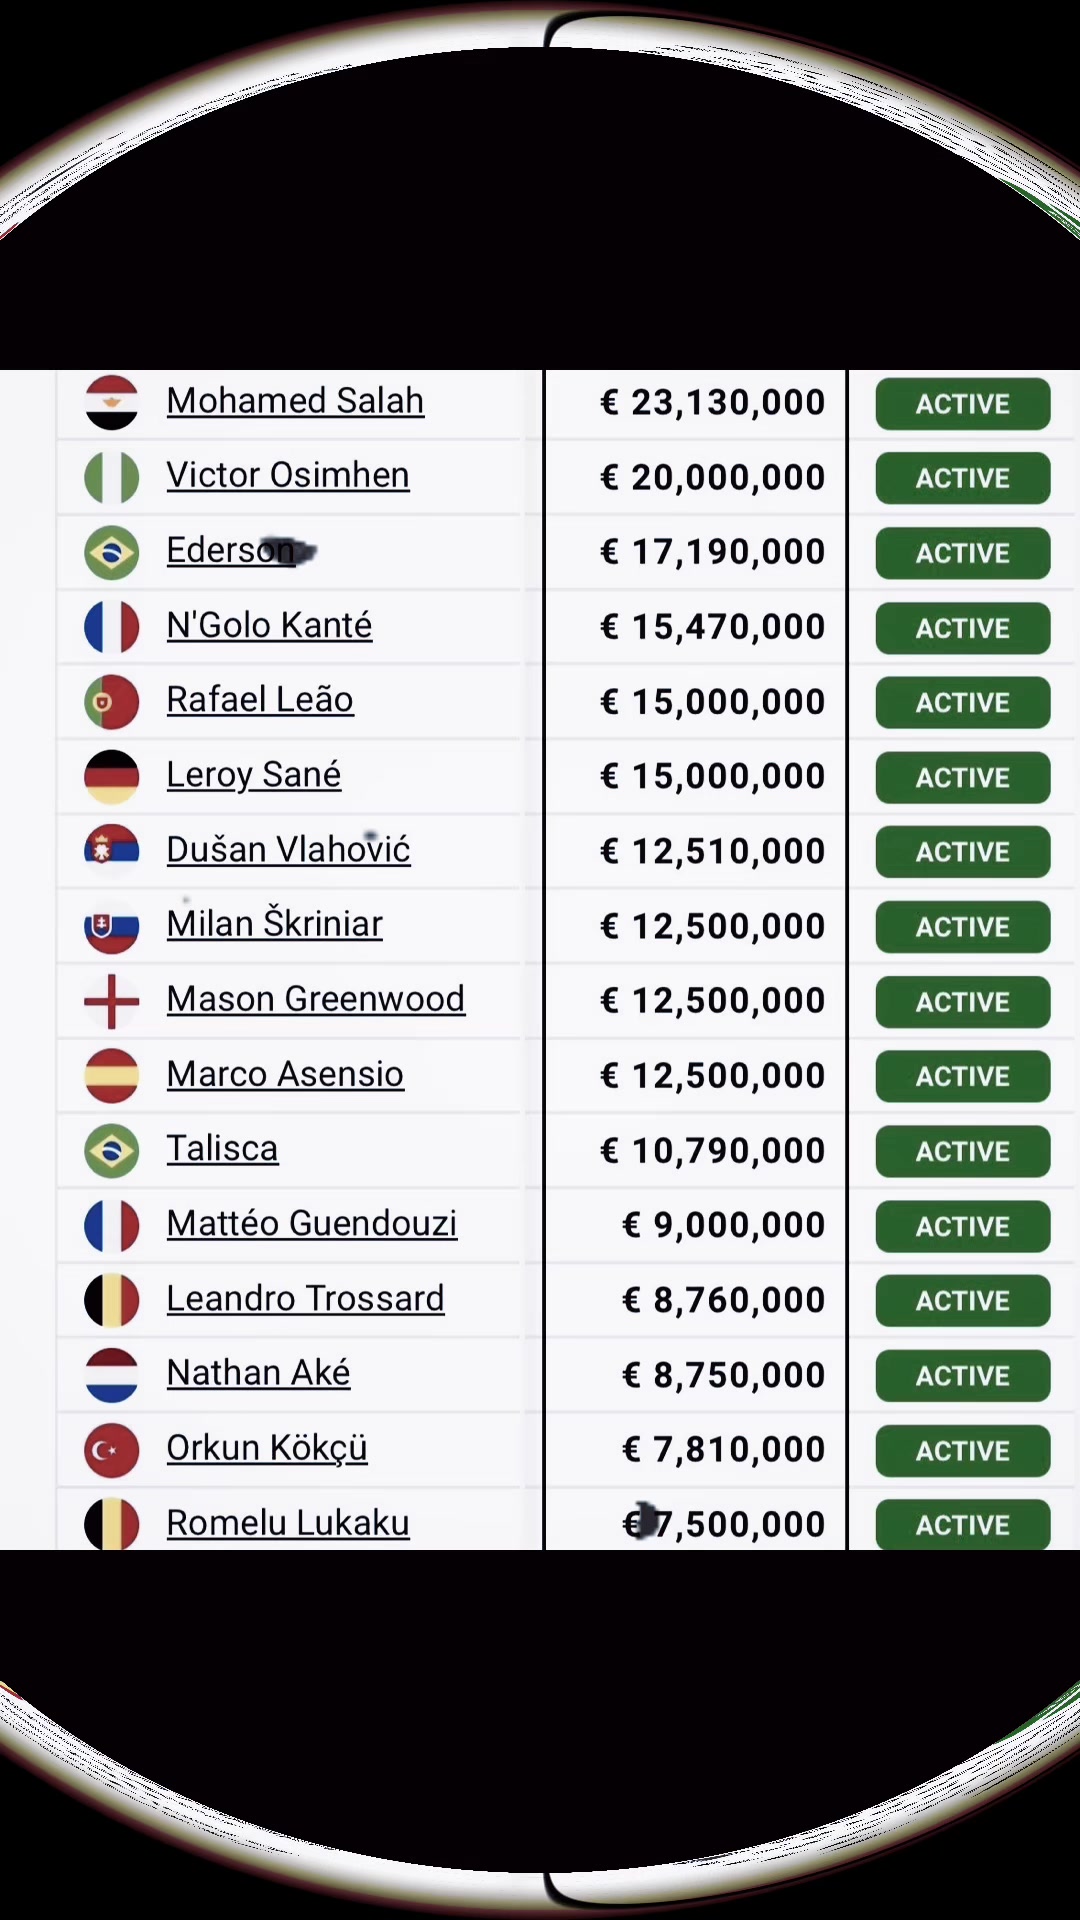Click the Slovakia flag beside Milan Škriniar
This screenshot has height=1920, width=1080.
111,926
